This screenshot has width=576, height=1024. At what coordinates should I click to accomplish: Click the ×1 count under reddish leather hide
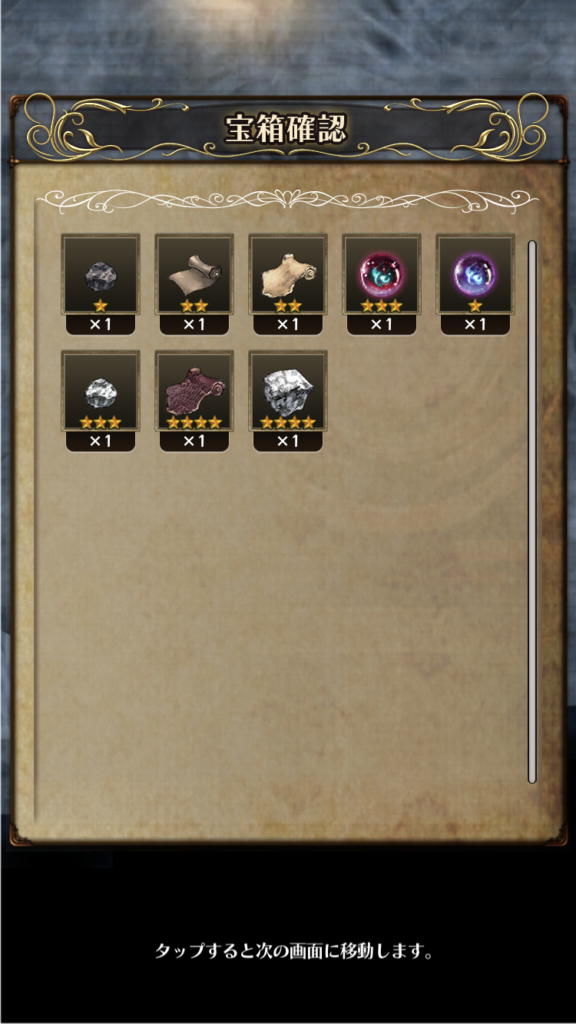click(194, 441)
